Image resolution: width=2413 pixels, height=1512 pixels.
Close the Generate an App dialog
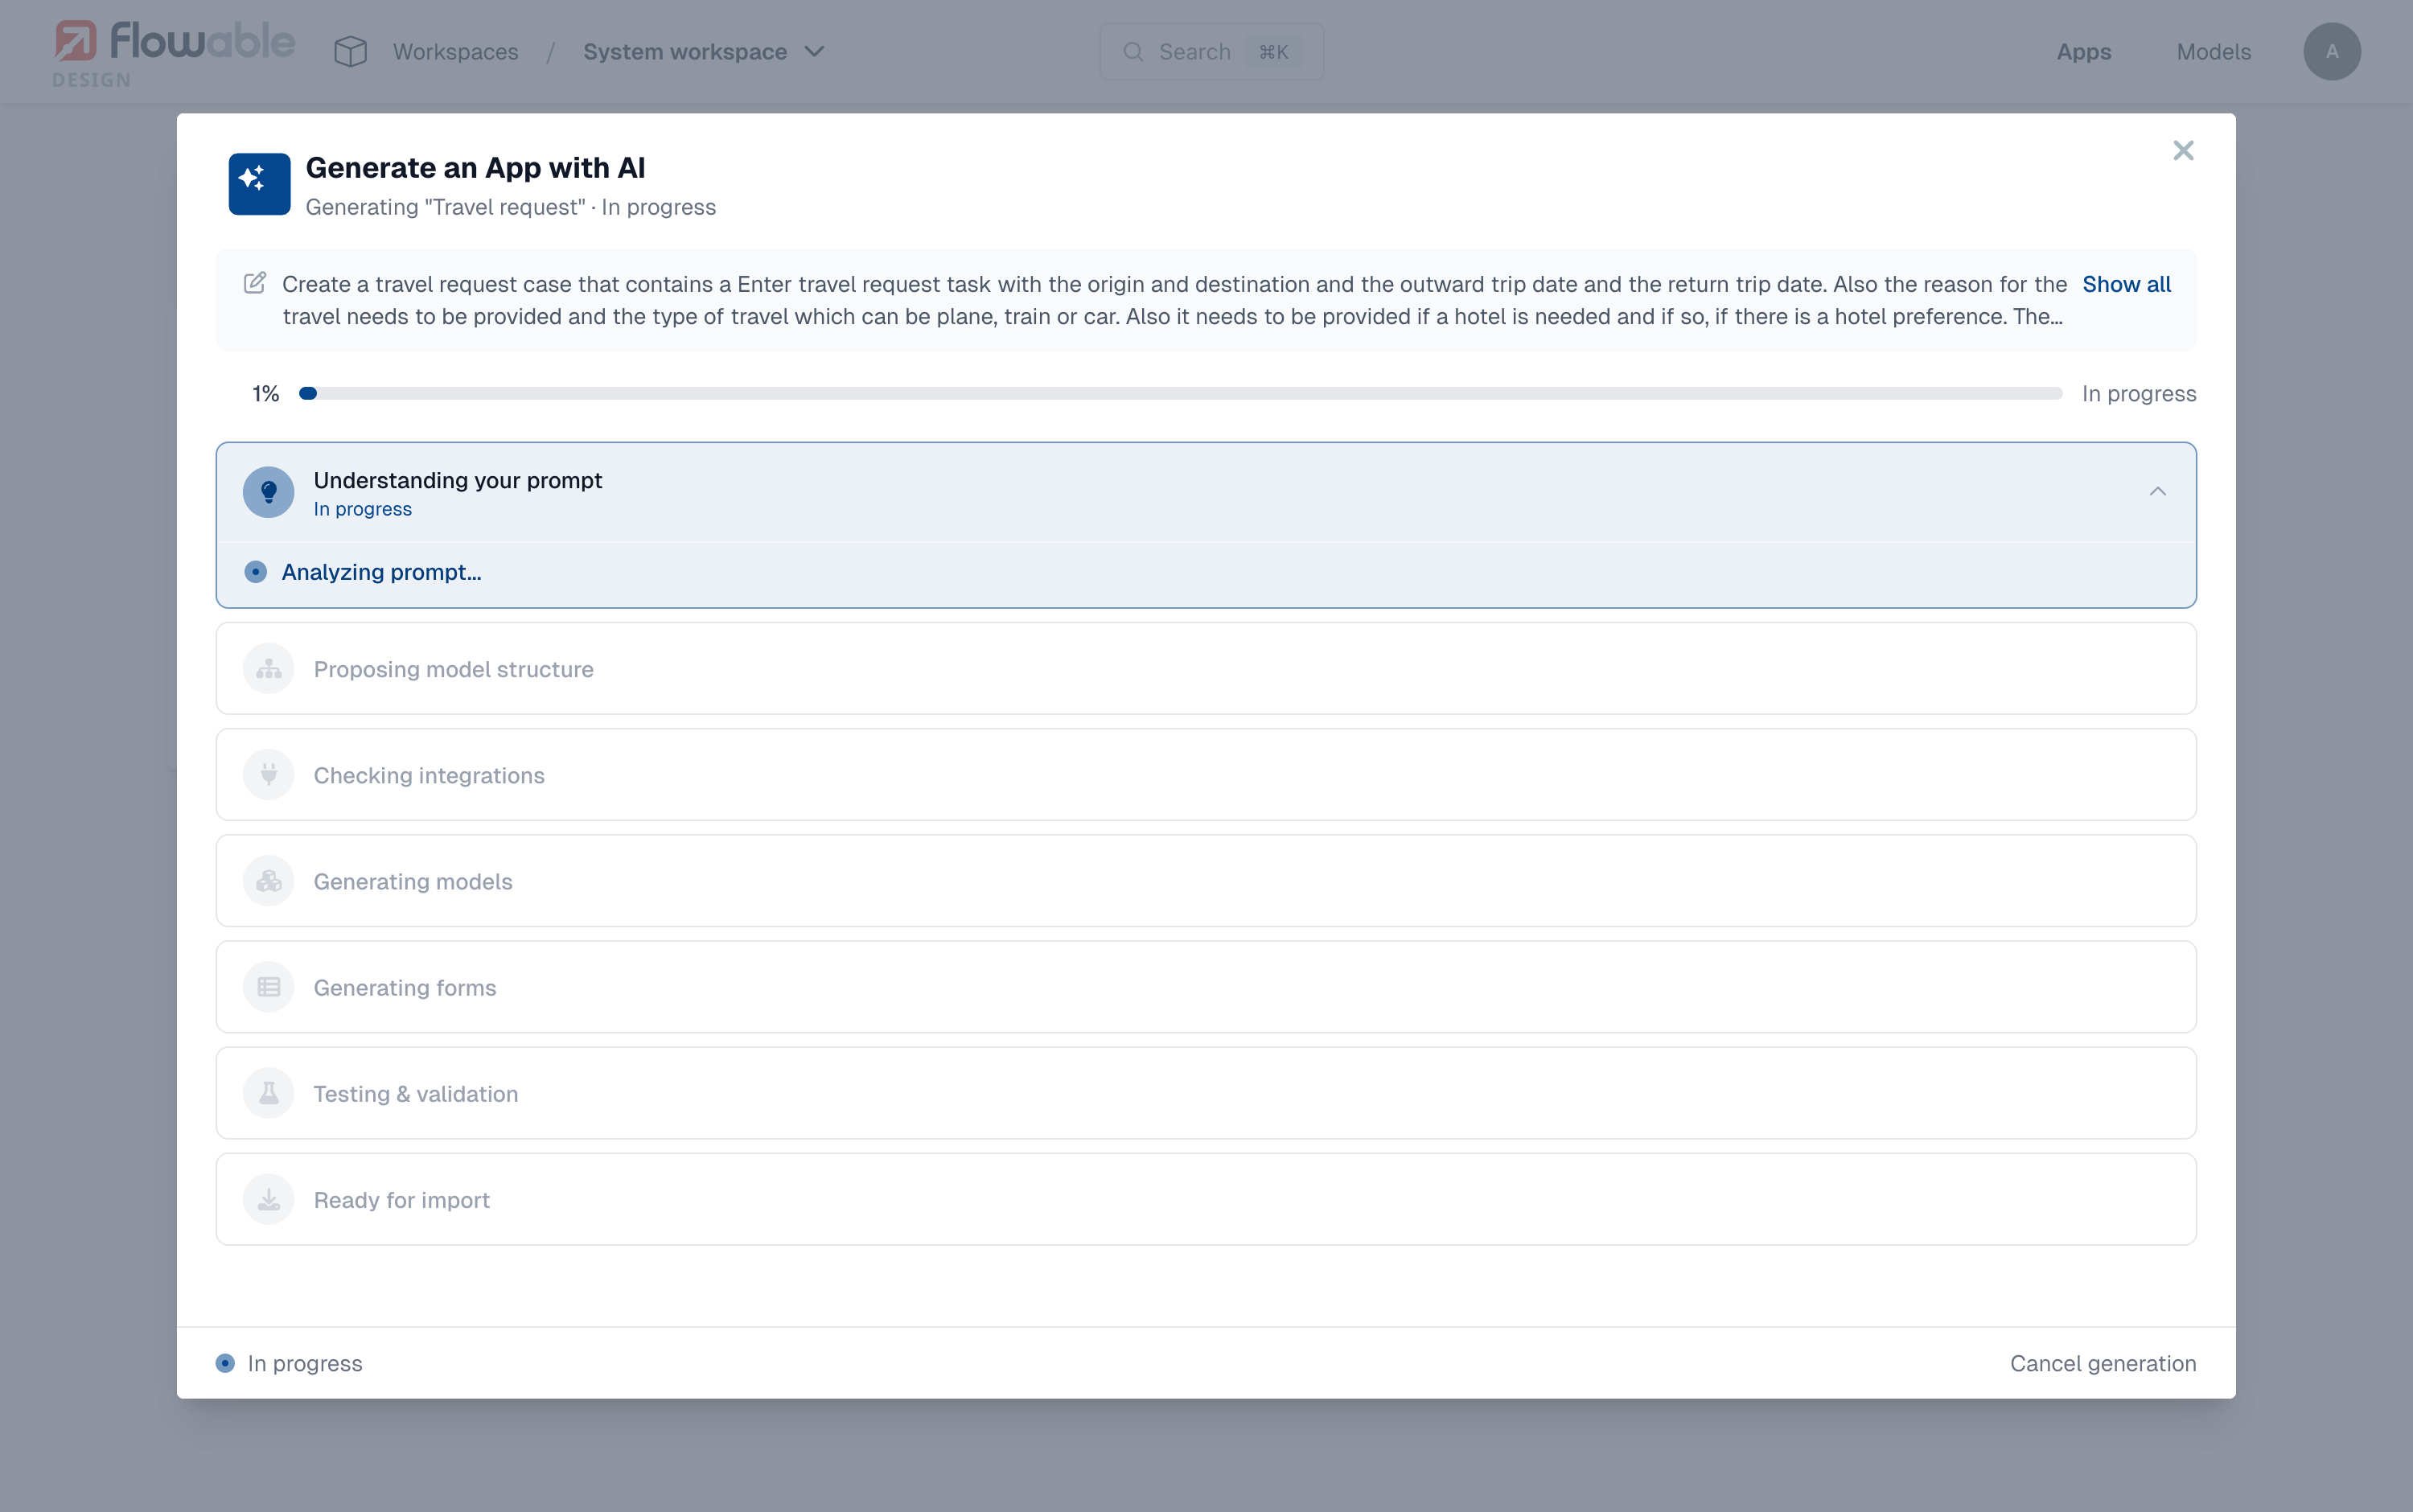pos(2183,151)
